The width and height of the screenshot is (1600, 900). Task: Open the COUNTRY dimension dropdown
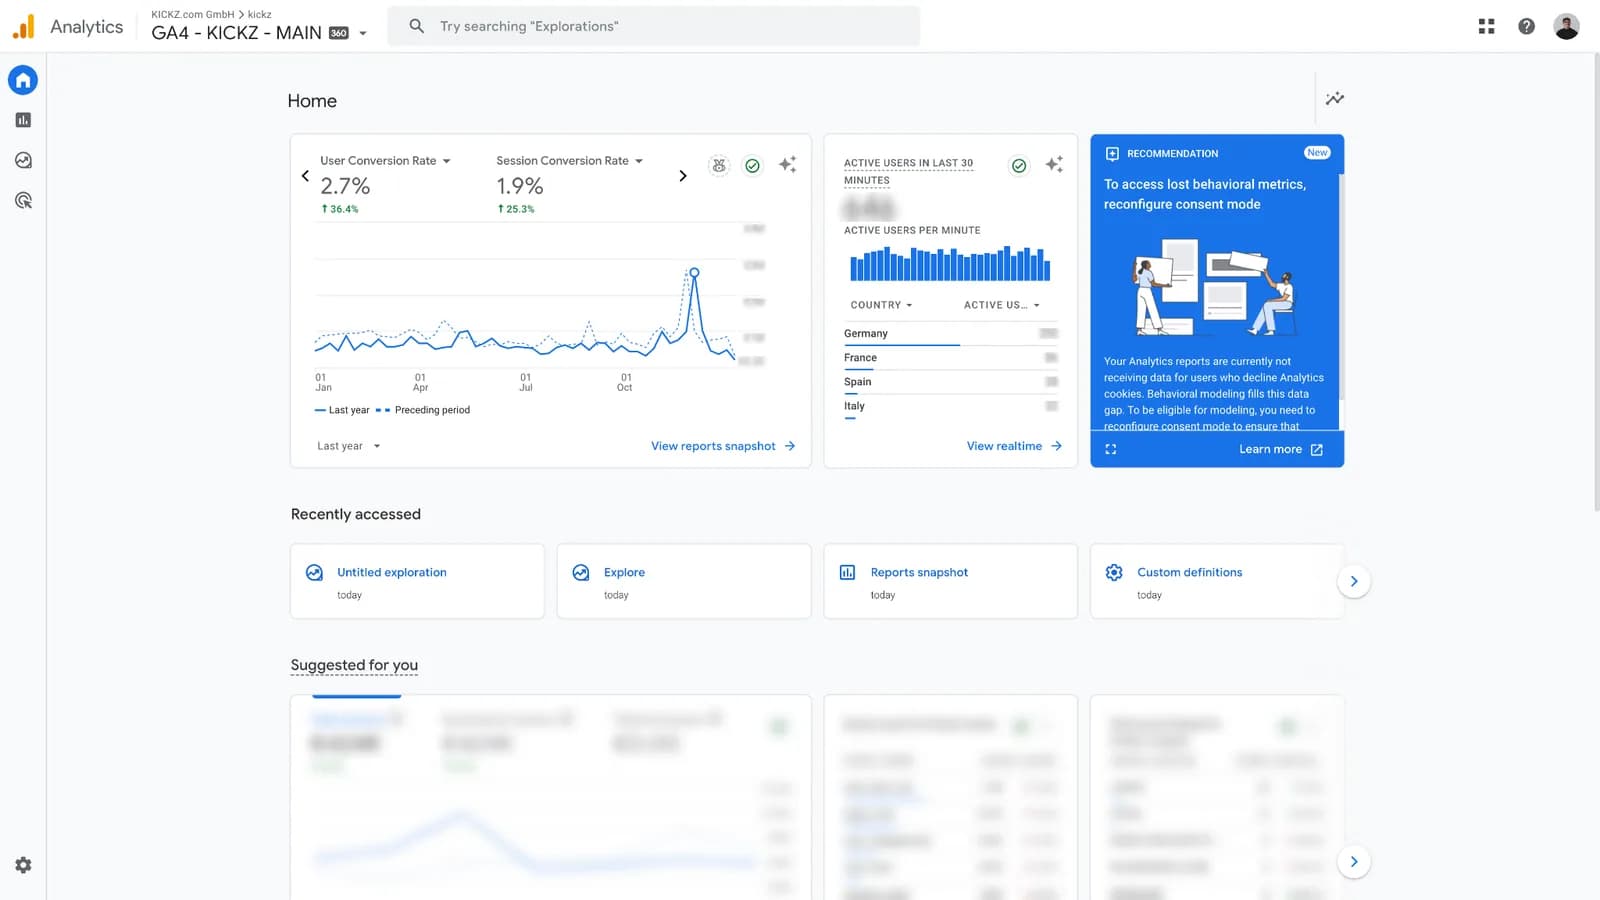881,305
